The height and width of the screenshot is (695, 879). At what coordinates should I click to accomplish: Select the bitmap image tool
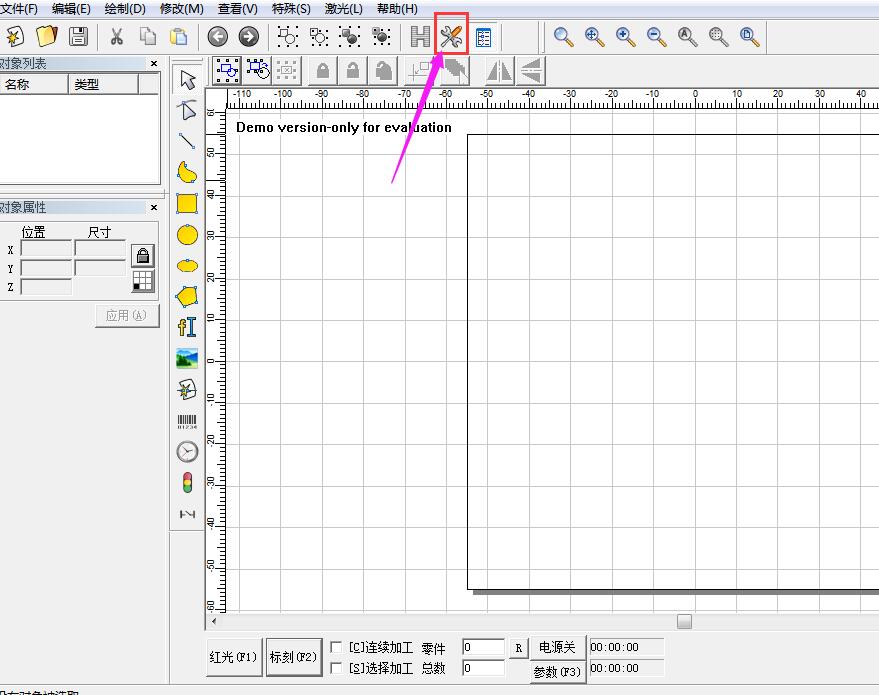click(187, 358)
